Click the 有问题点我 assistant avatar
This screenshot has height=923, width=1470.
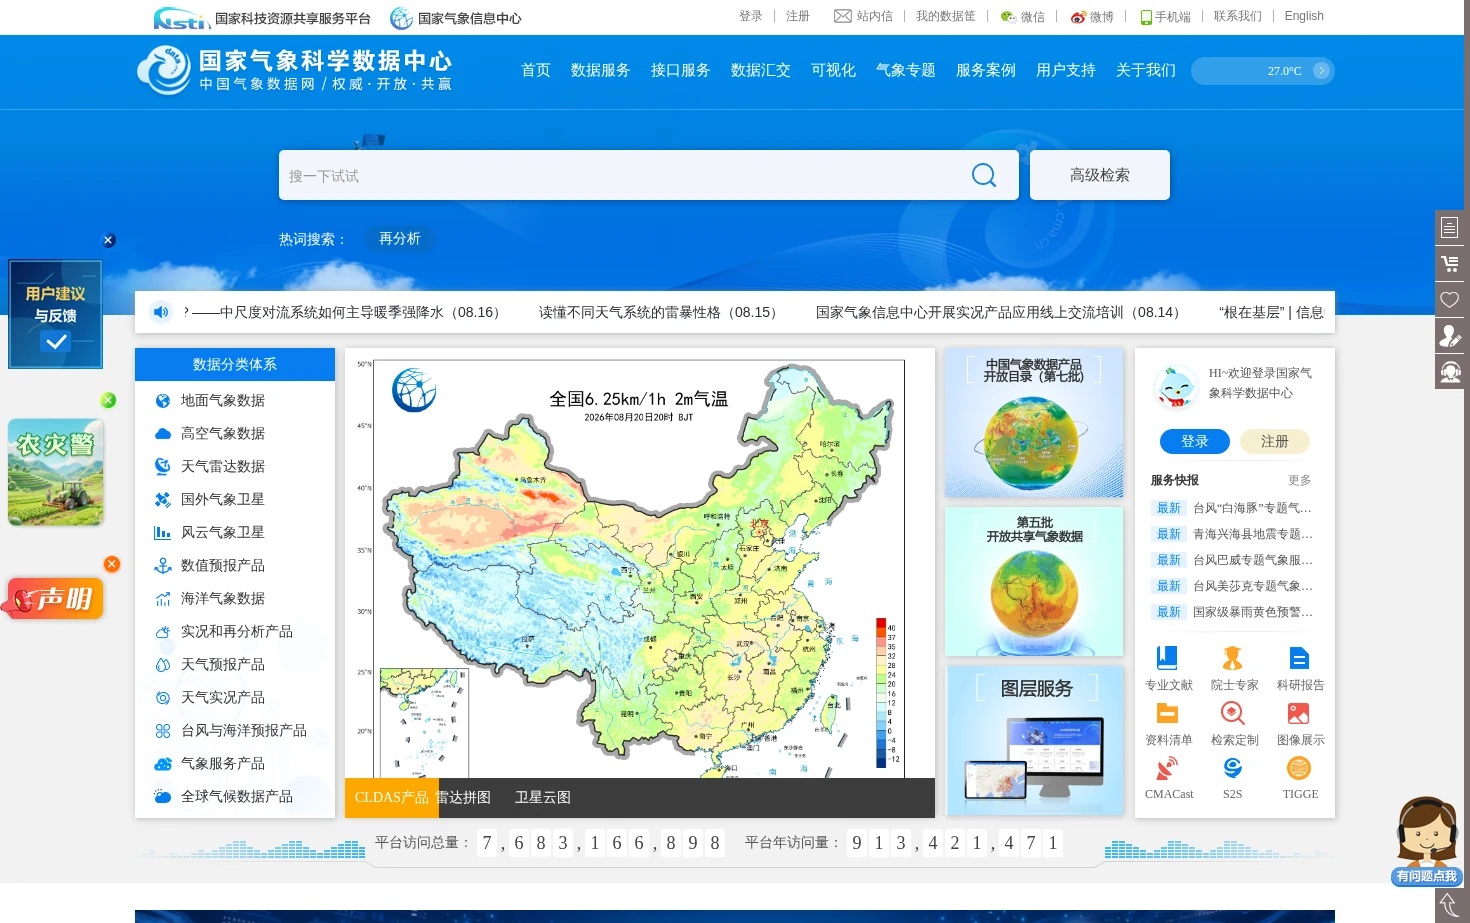1427,840
